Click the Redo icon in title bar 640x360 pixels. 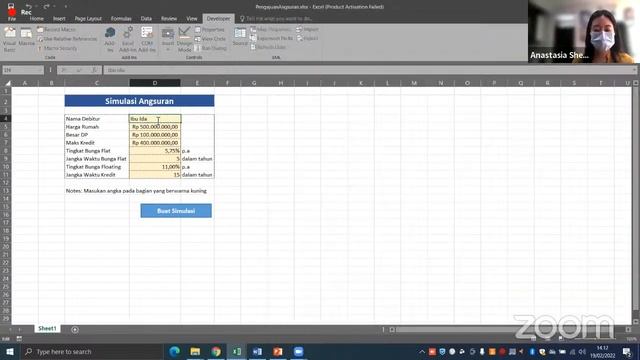[46, 6]
